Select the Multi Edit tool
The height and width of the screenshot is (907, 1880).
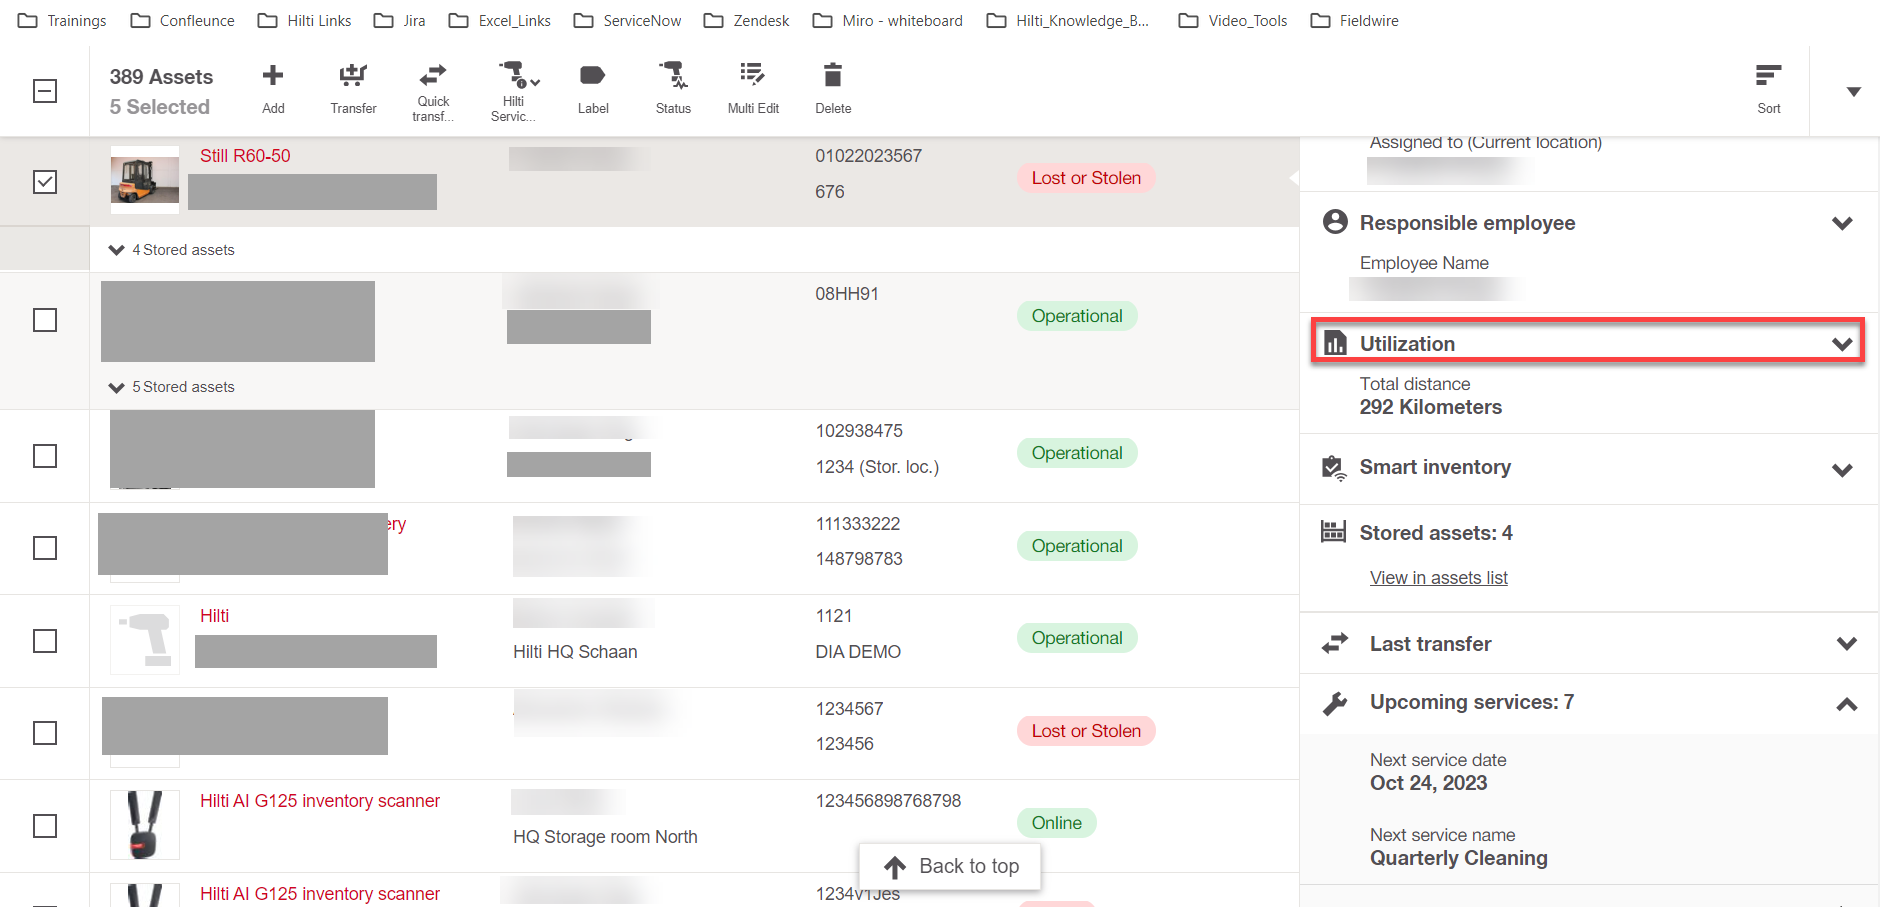point(753,77)
